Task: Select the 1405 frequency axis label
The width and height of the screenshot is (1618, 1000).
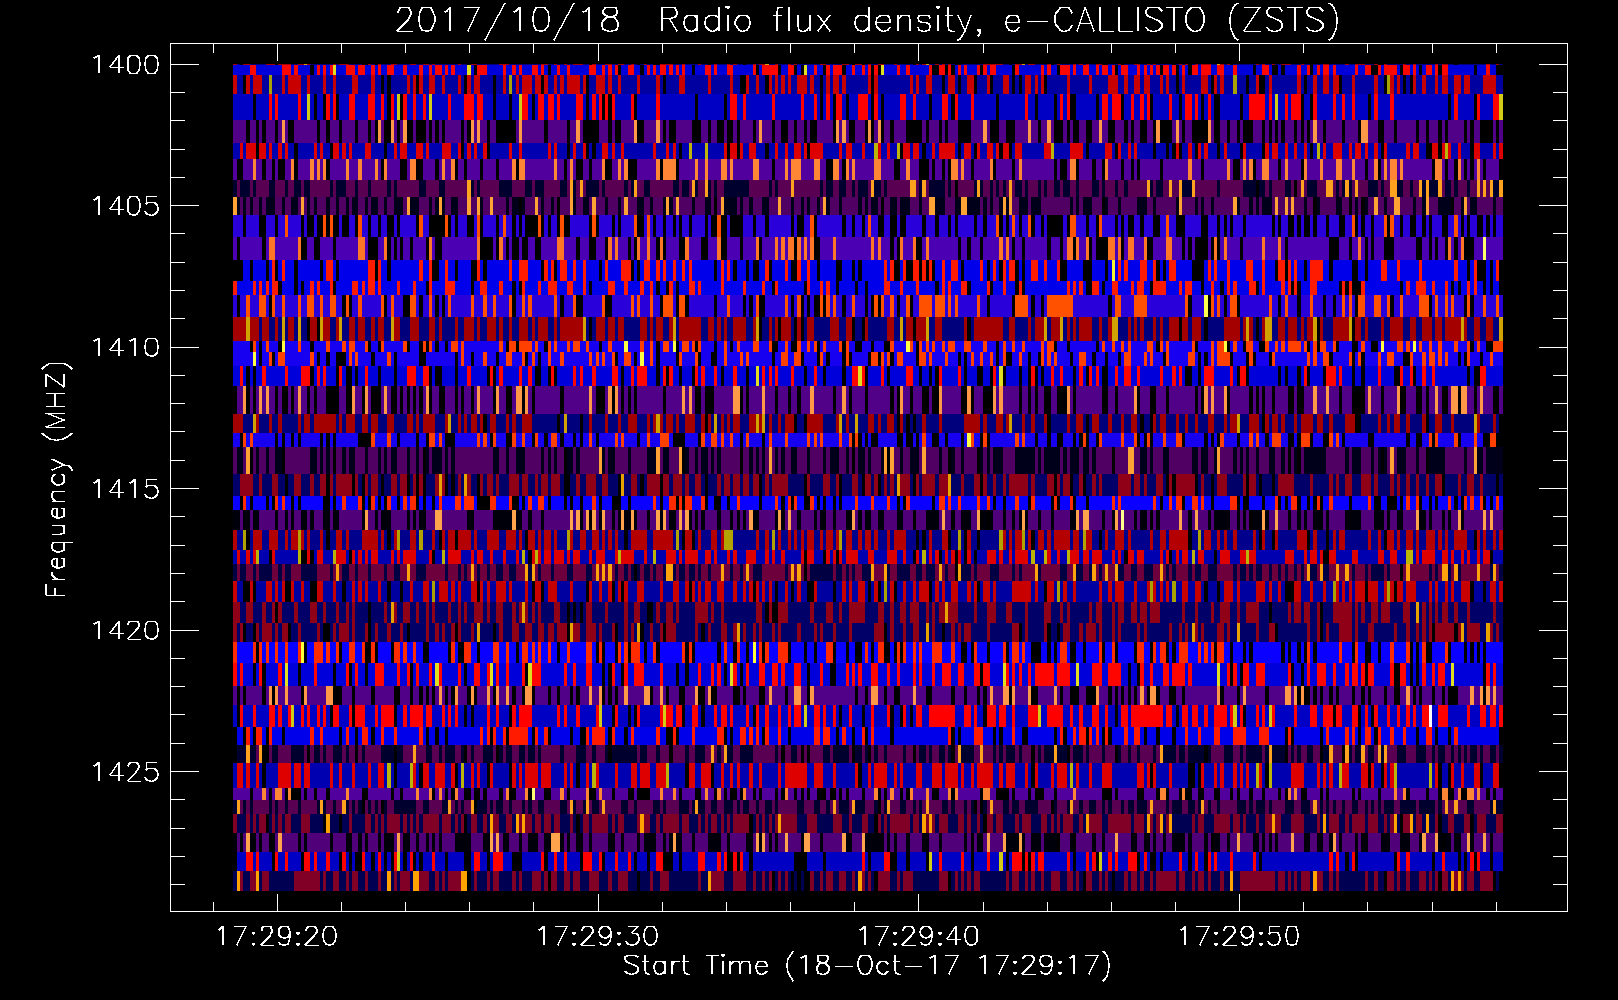Action: click(x=125, y=206)
